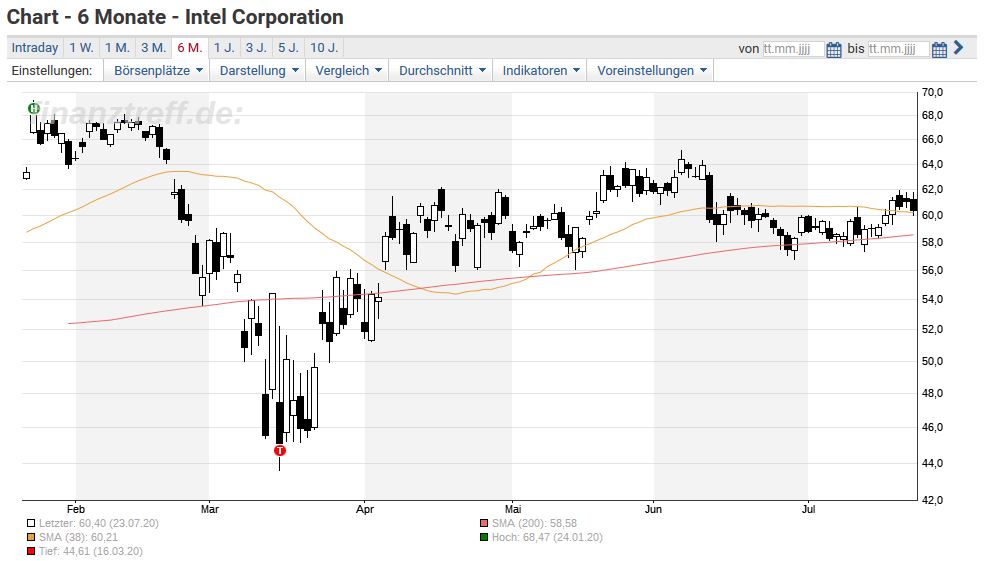Open the 'von' date calendar icon
This screenshot has width=987, height=561.
(x=833, y=50)
